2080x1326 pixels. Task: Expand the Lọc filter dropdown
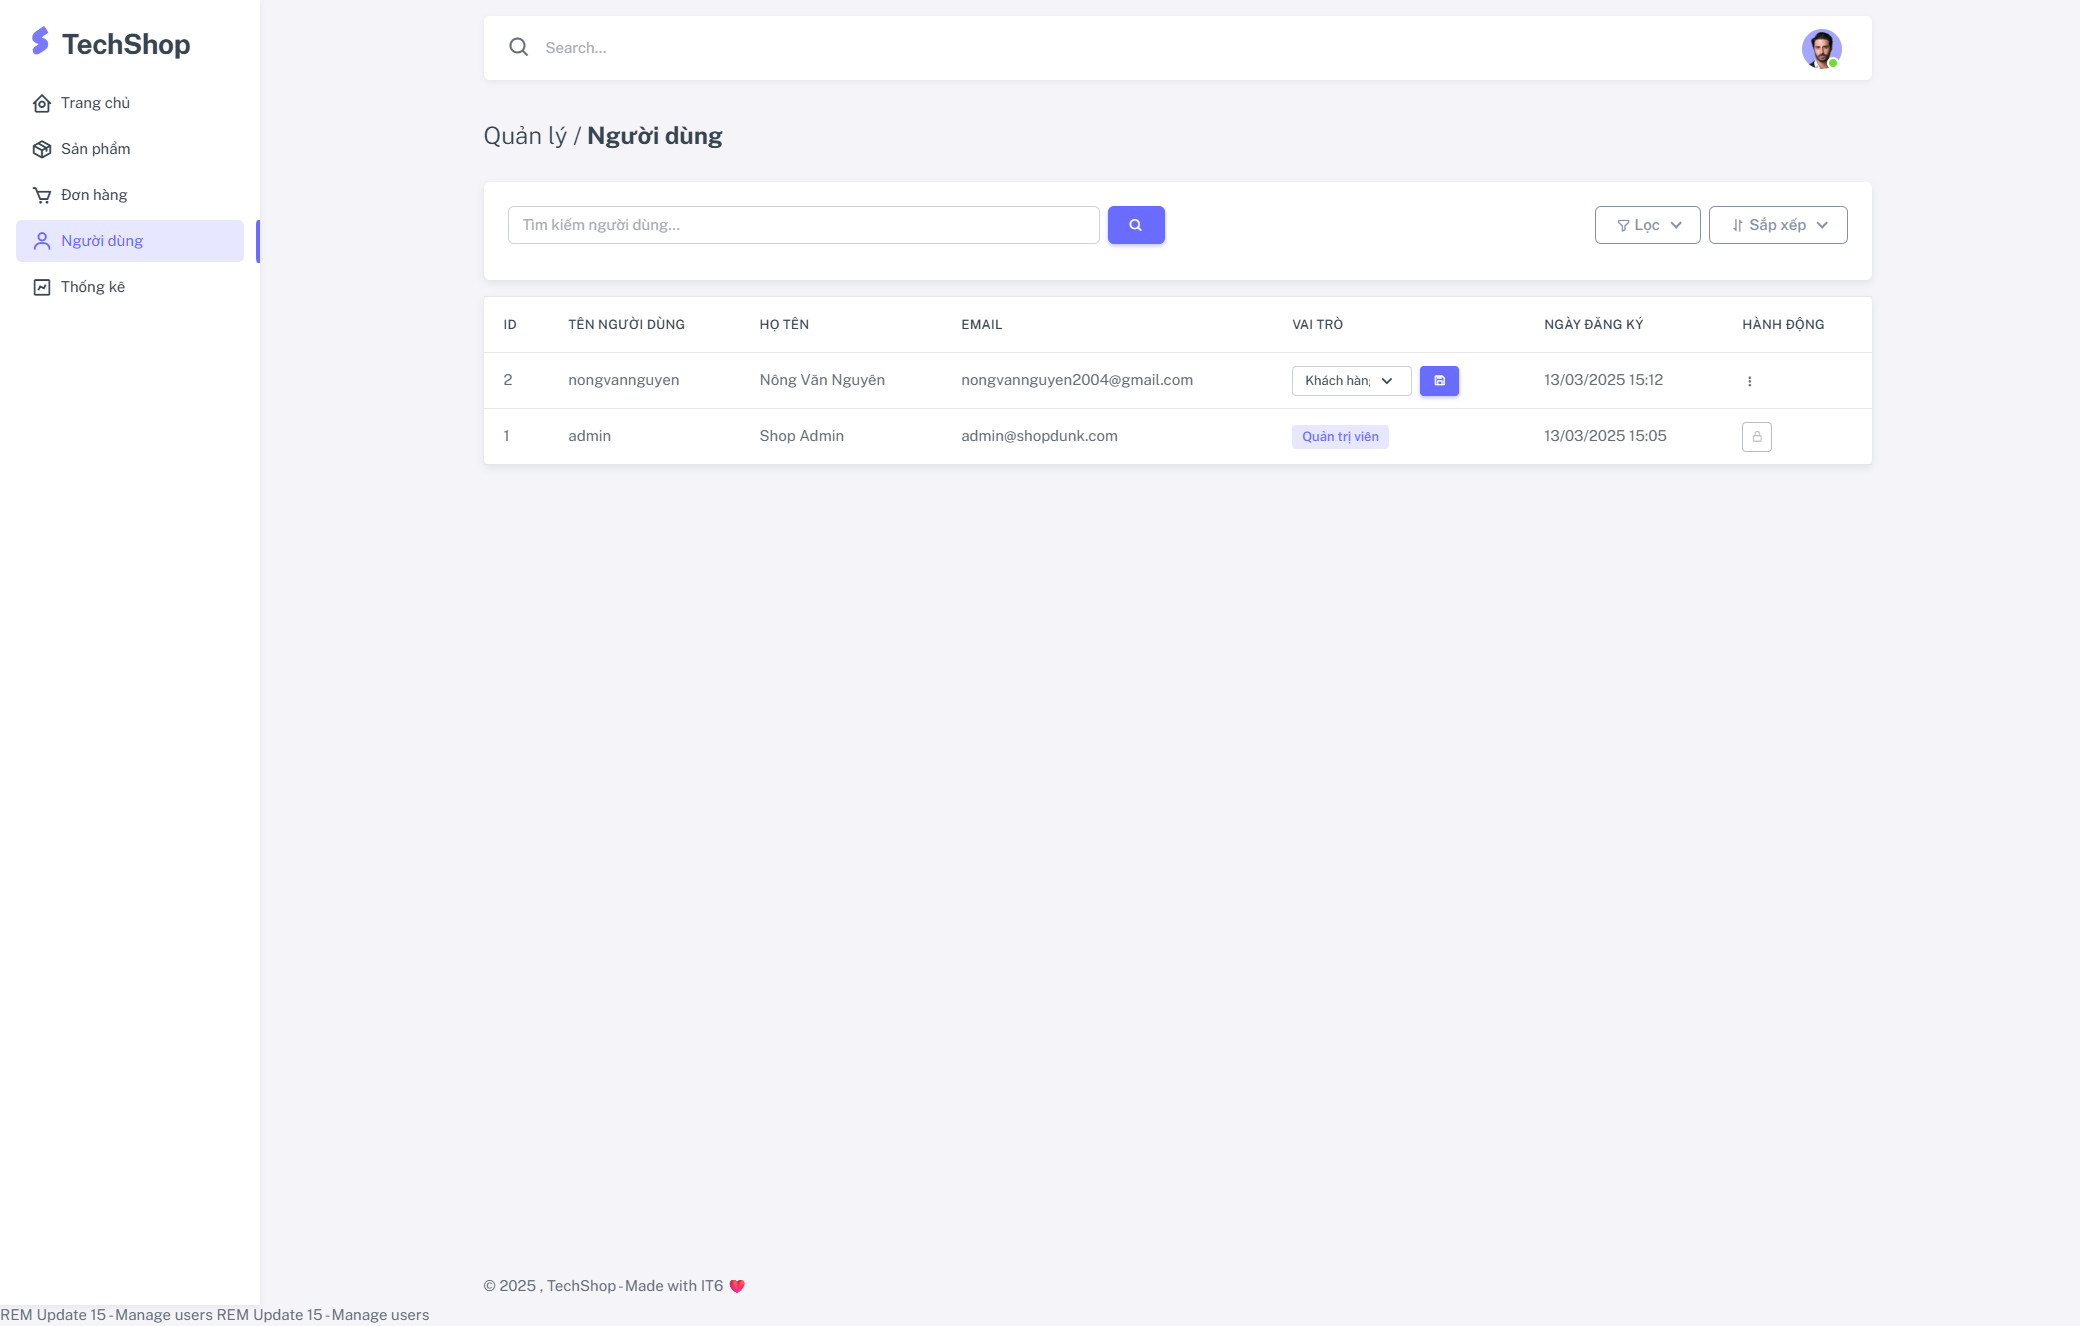pyautogui.click(x=1647, y=225)
